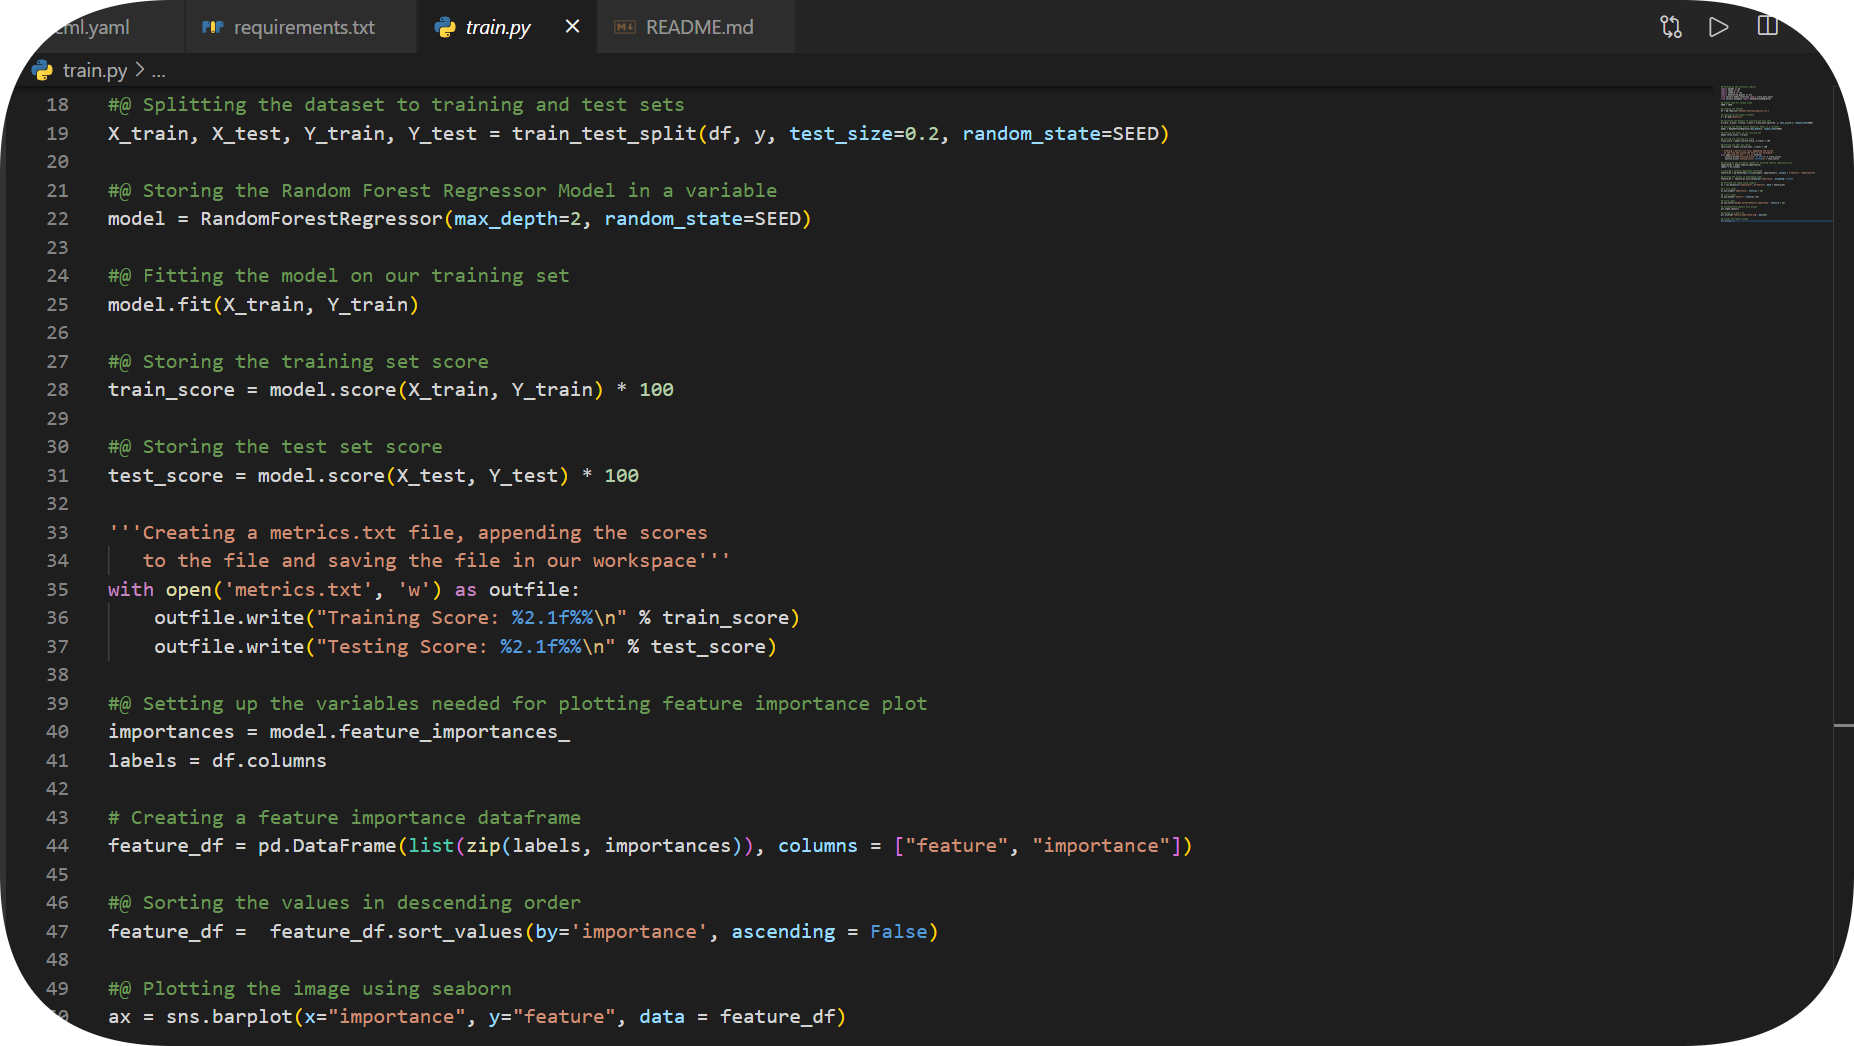The height and width of the screenshot is (1046, 1854).
Task: Select the train.py tab
Action: point(507,27)
